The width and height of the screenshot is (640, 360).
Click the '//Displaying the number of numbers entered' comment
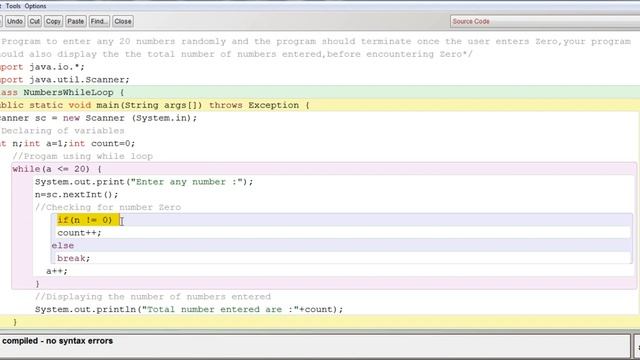click(153, 297)
